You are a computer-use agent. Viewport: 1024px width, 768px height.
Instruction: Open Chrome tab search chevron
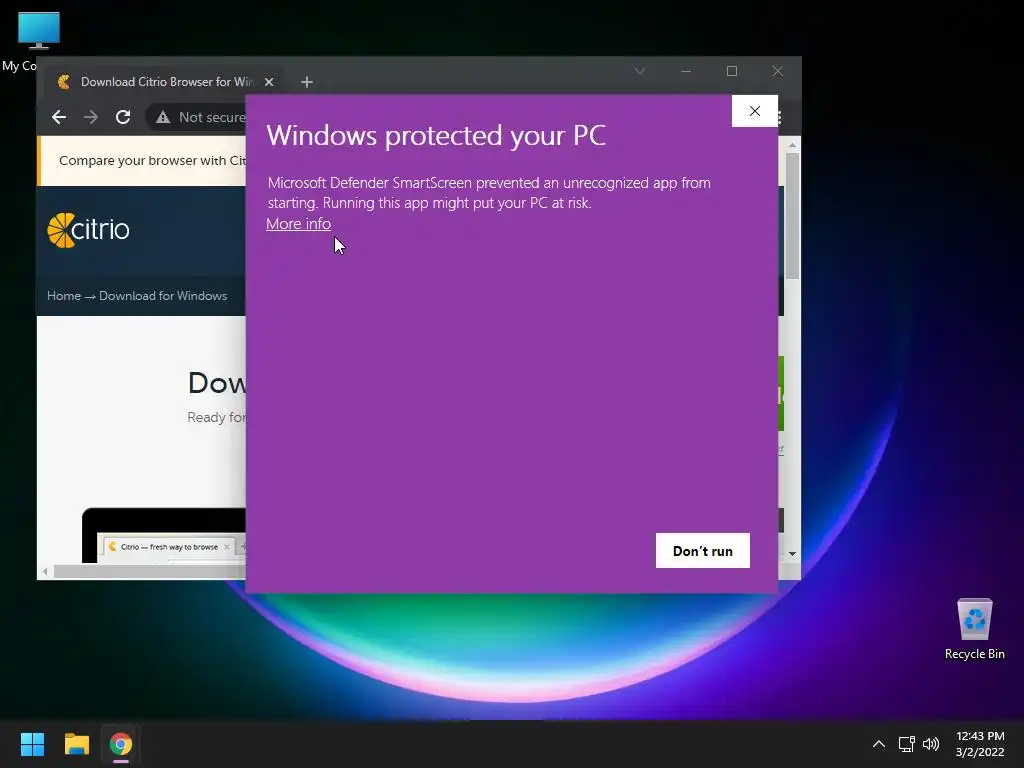pos(640,71)
